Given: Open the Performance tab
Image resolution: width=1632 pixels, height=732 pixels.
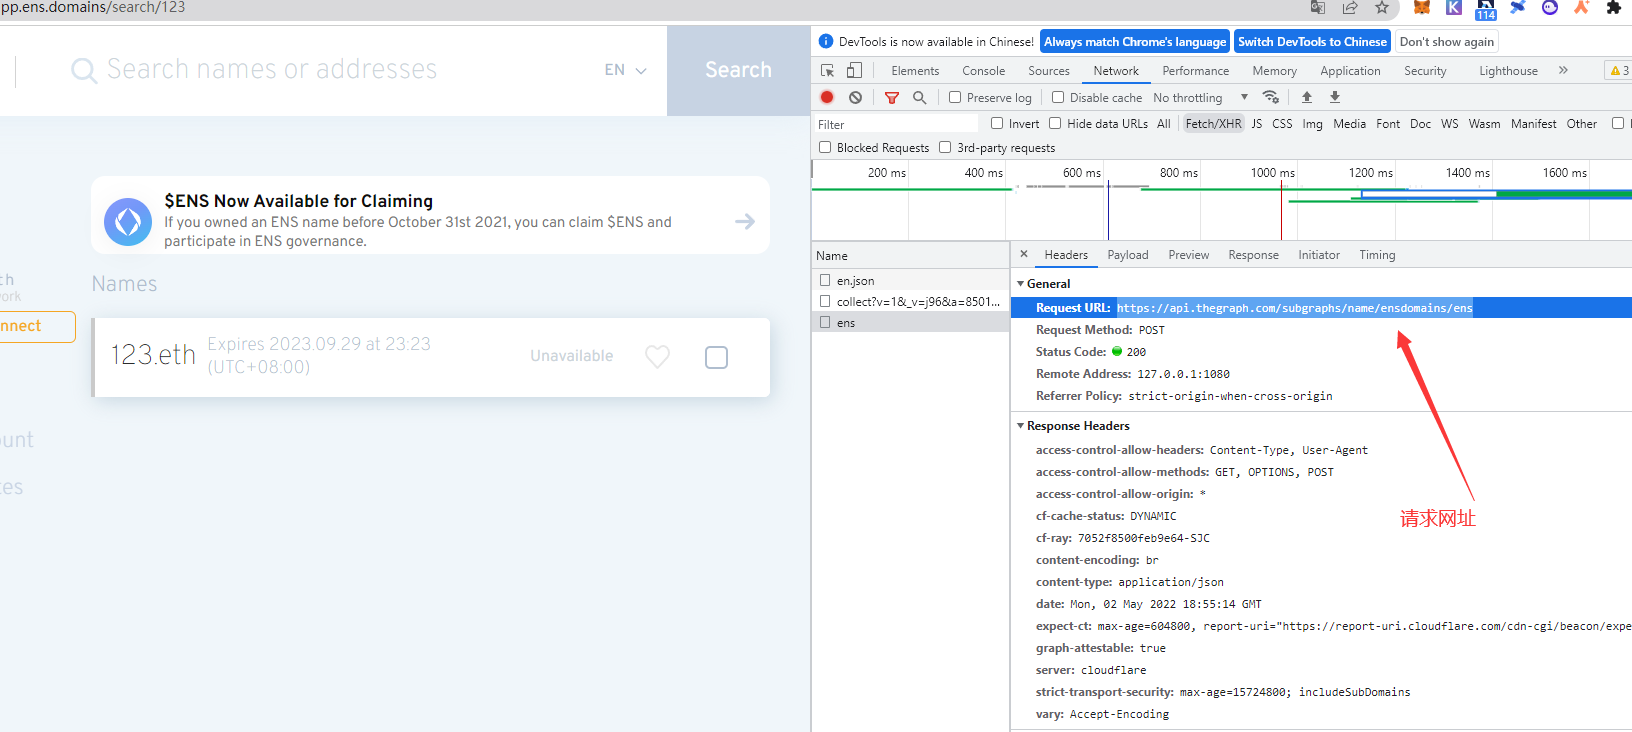Looking at the screenshot, I should [x=1196, y=71].
